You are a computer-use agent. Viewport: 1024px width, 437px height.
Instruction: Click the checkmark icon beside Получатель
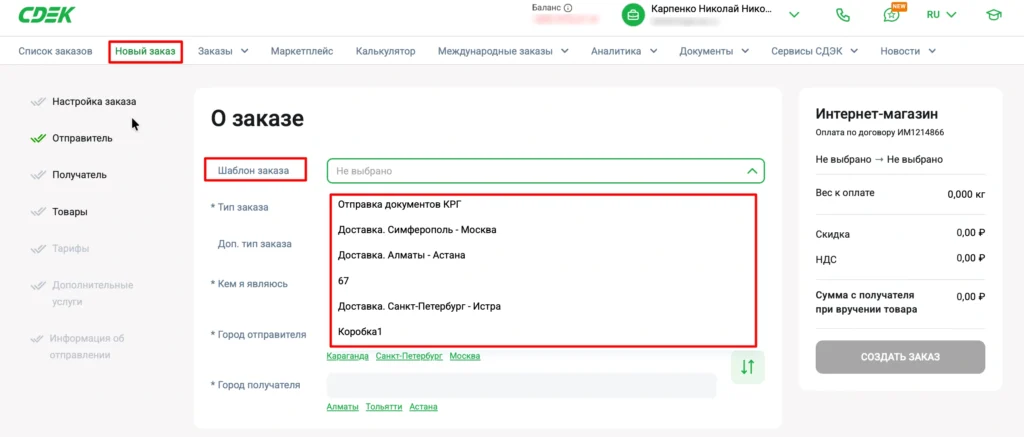[x=38, y=175]
